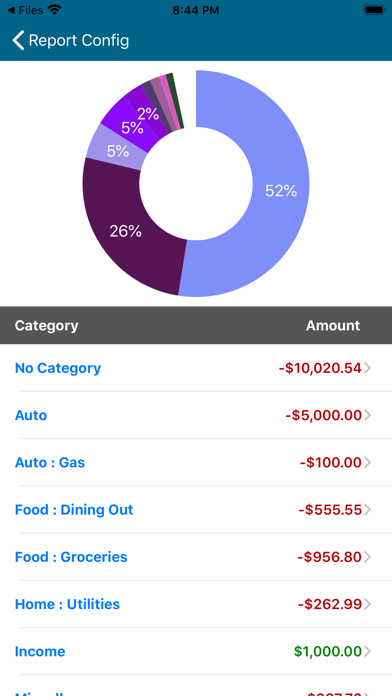Open the Food : Dining Out category

tap(196, 510)
